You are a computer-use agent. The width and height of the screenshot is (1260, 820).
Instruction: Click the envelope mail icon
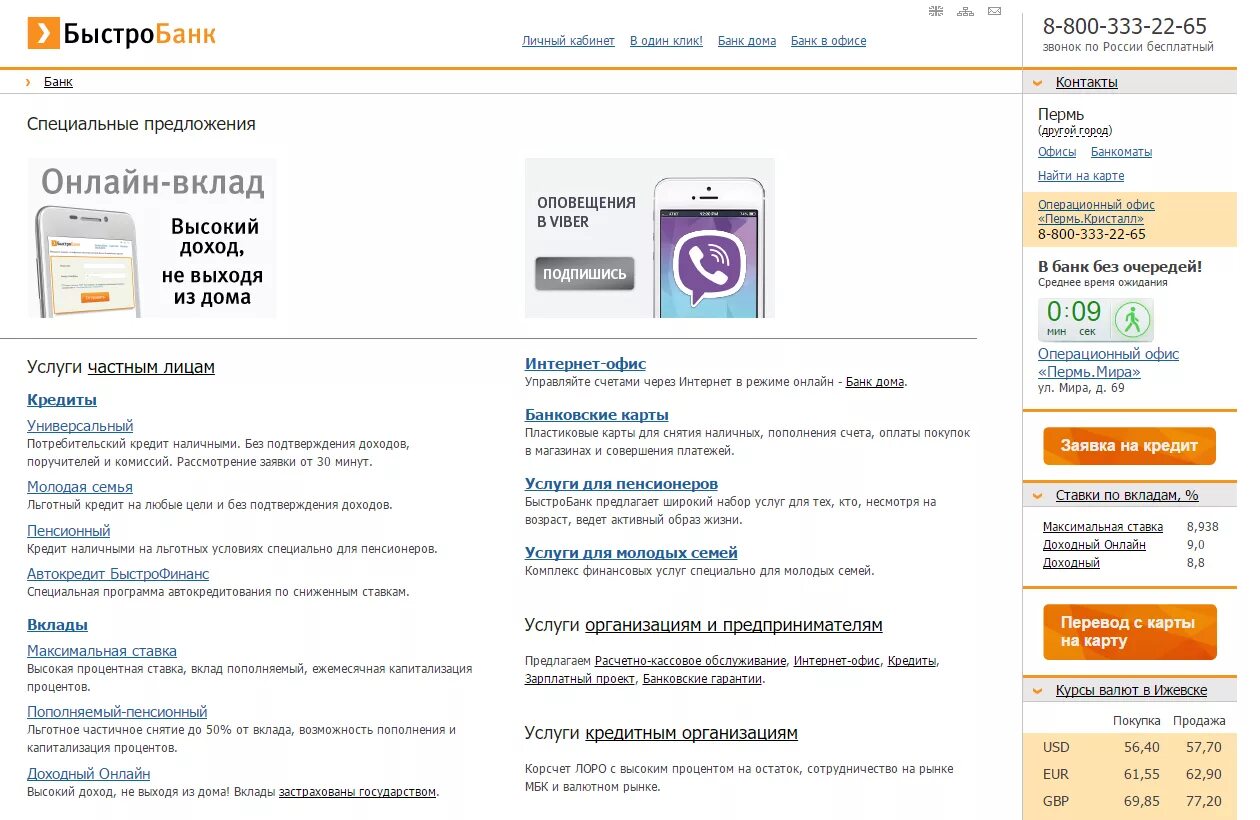994,11
